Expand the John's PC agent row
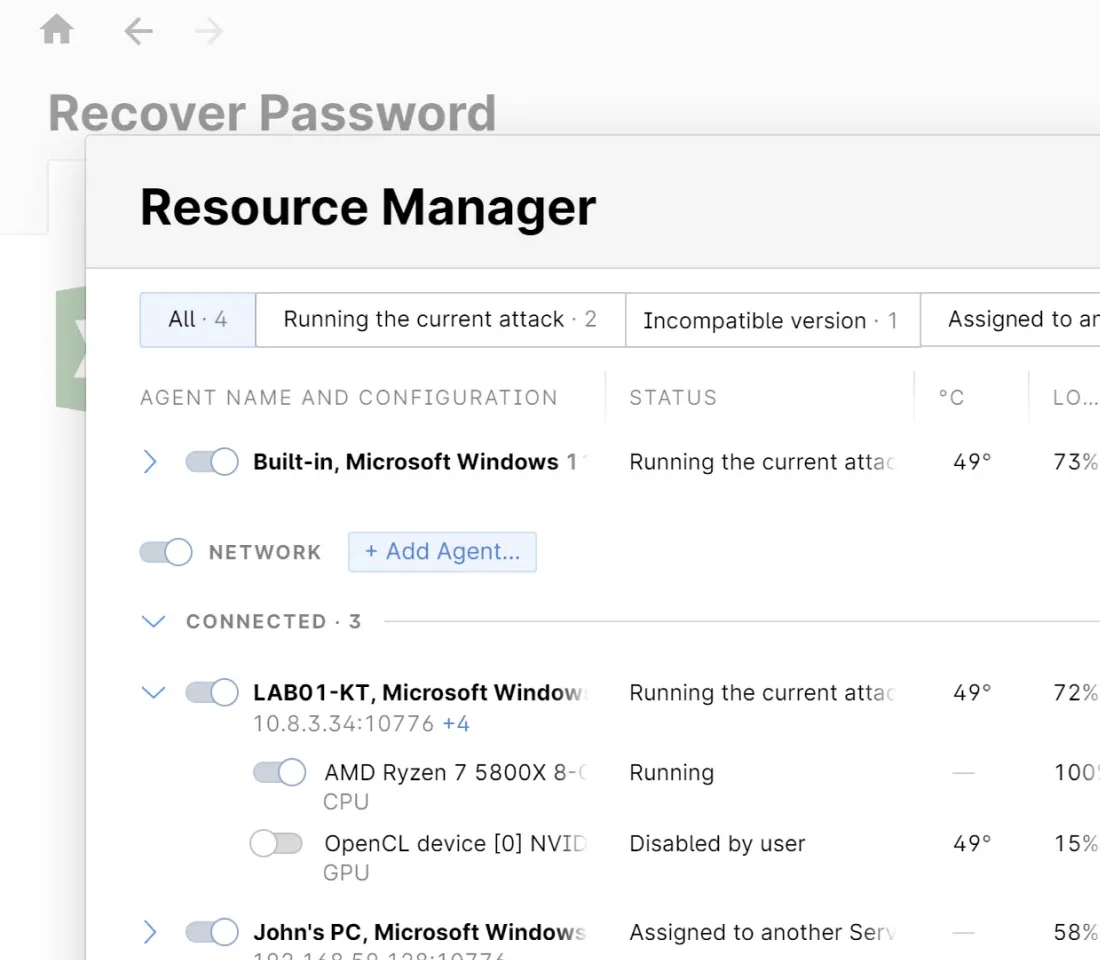The image size is (1100, 960). (x=150, y=932)
